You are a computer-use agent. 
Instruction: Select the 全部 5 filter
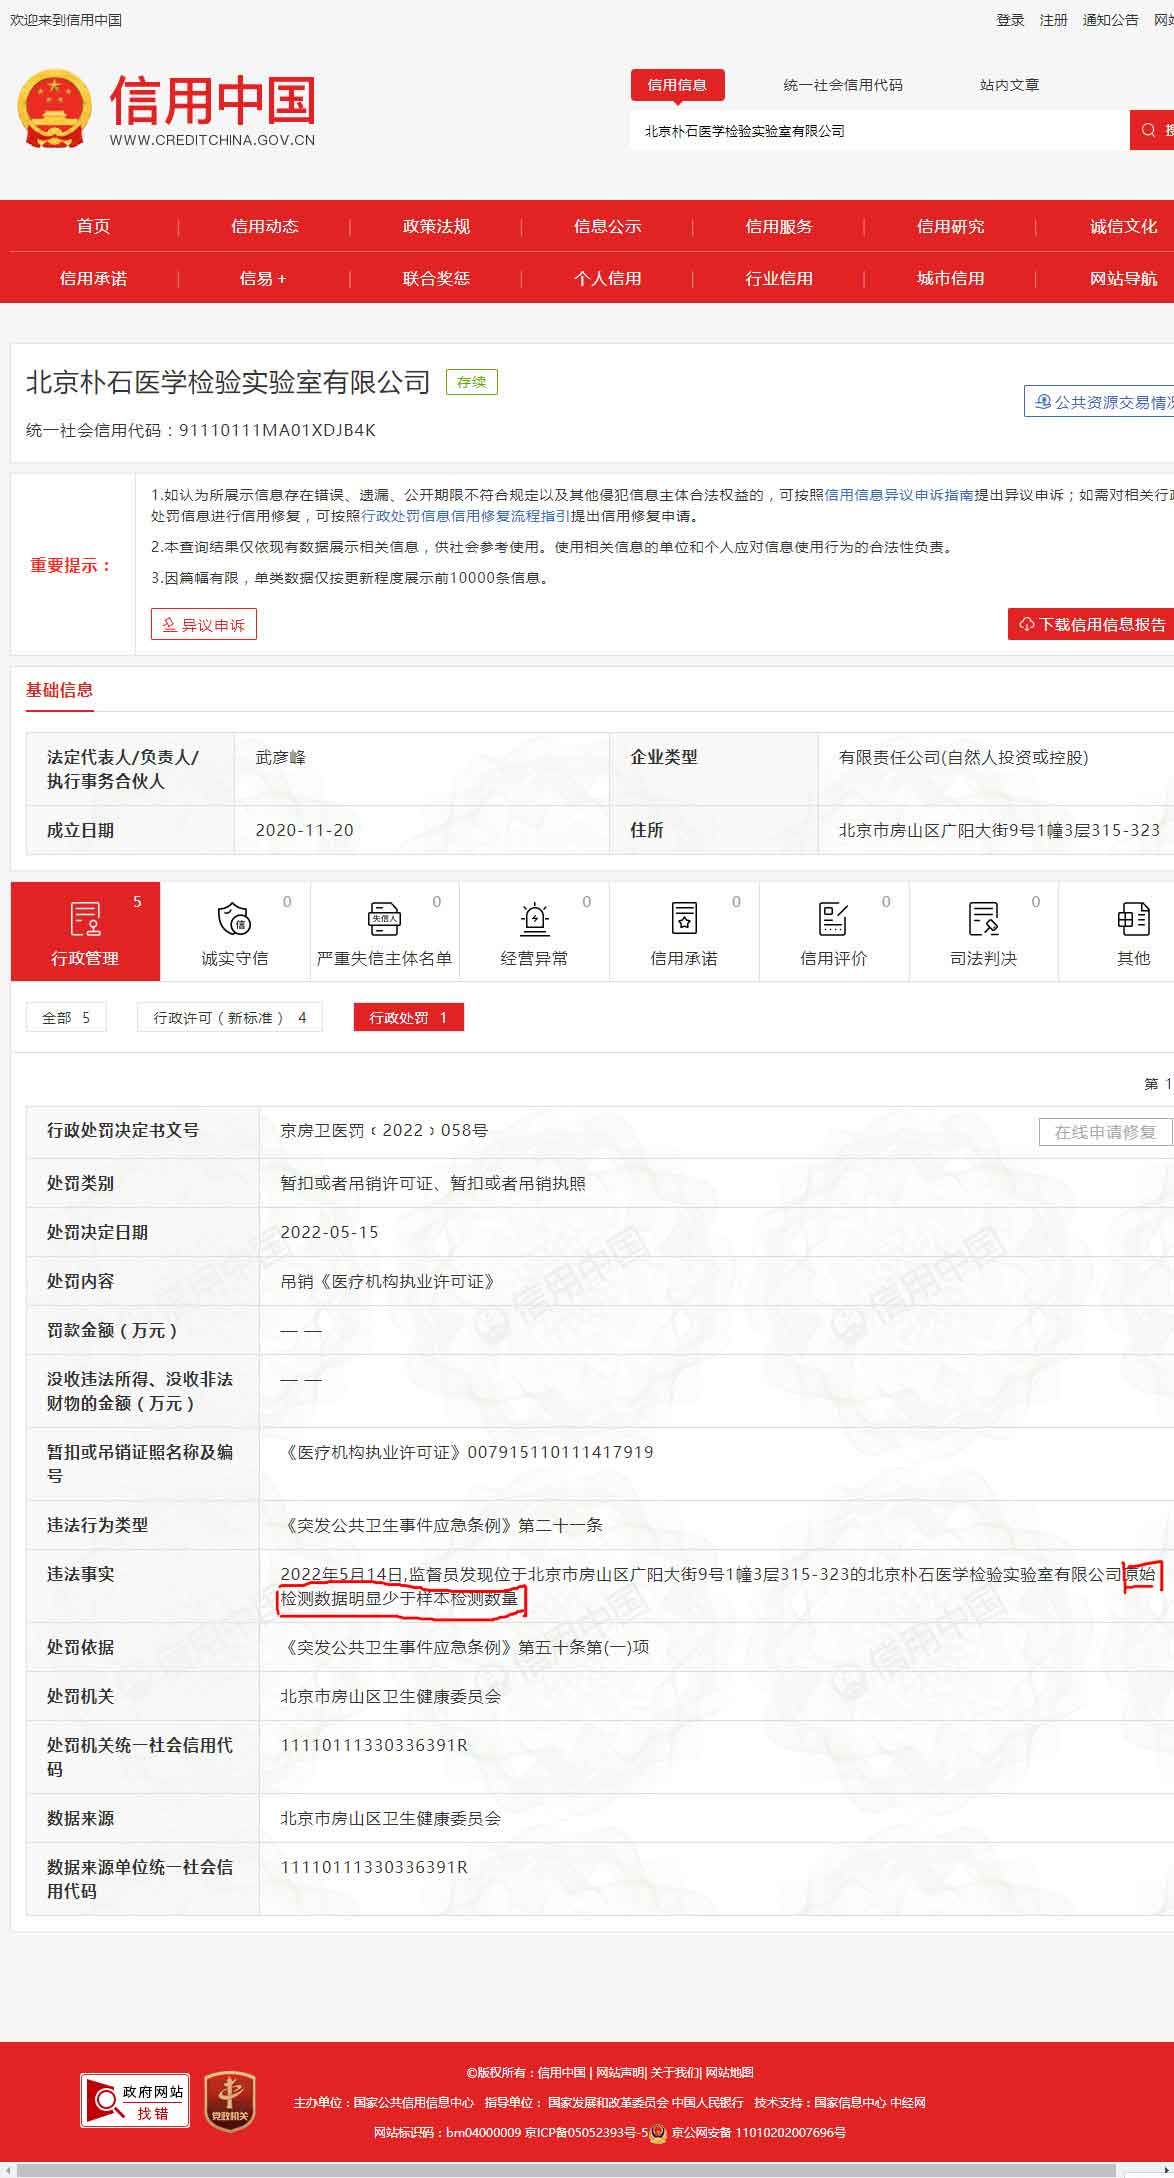click(66, 1017)
